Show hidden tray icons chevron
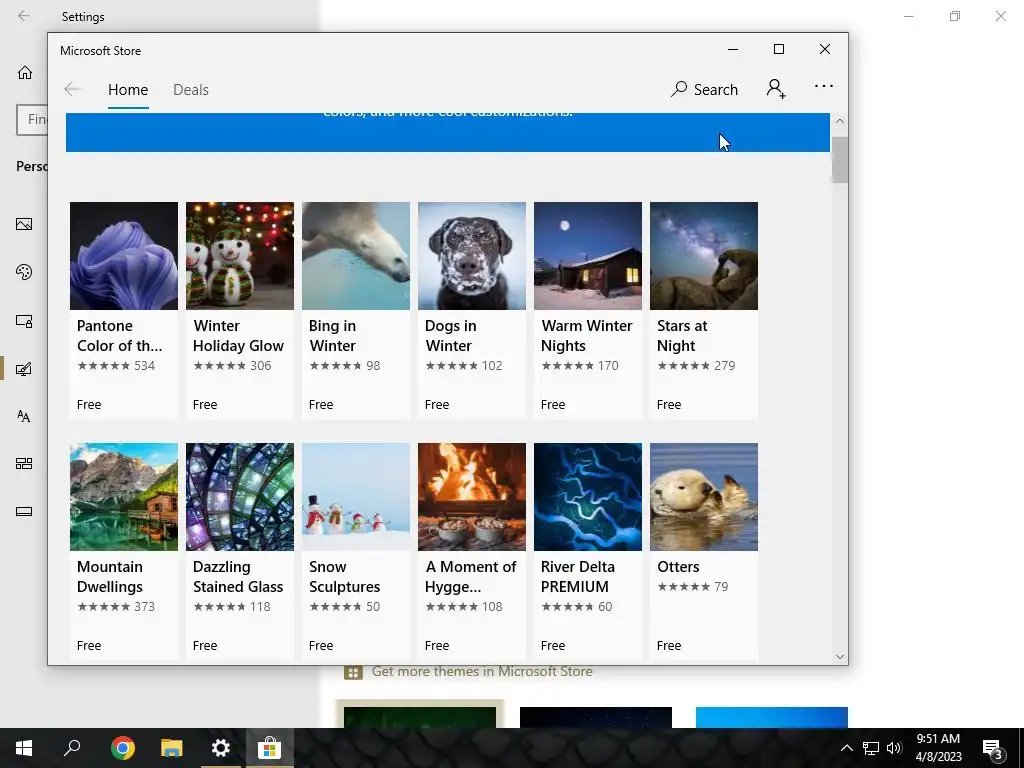This screenshot has width=1024, height=768. (x=846, y=748)
